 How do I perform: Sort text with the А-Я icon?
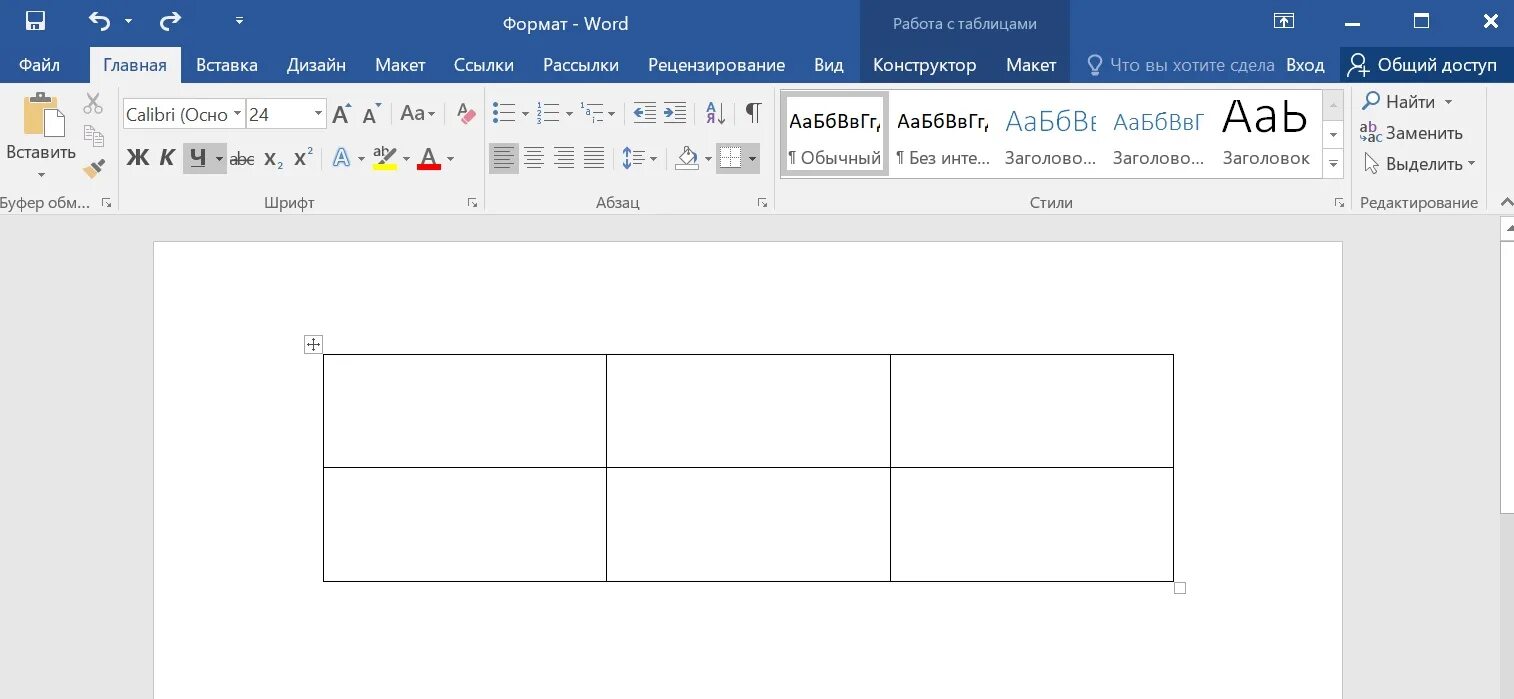click(x=716, y=113)
